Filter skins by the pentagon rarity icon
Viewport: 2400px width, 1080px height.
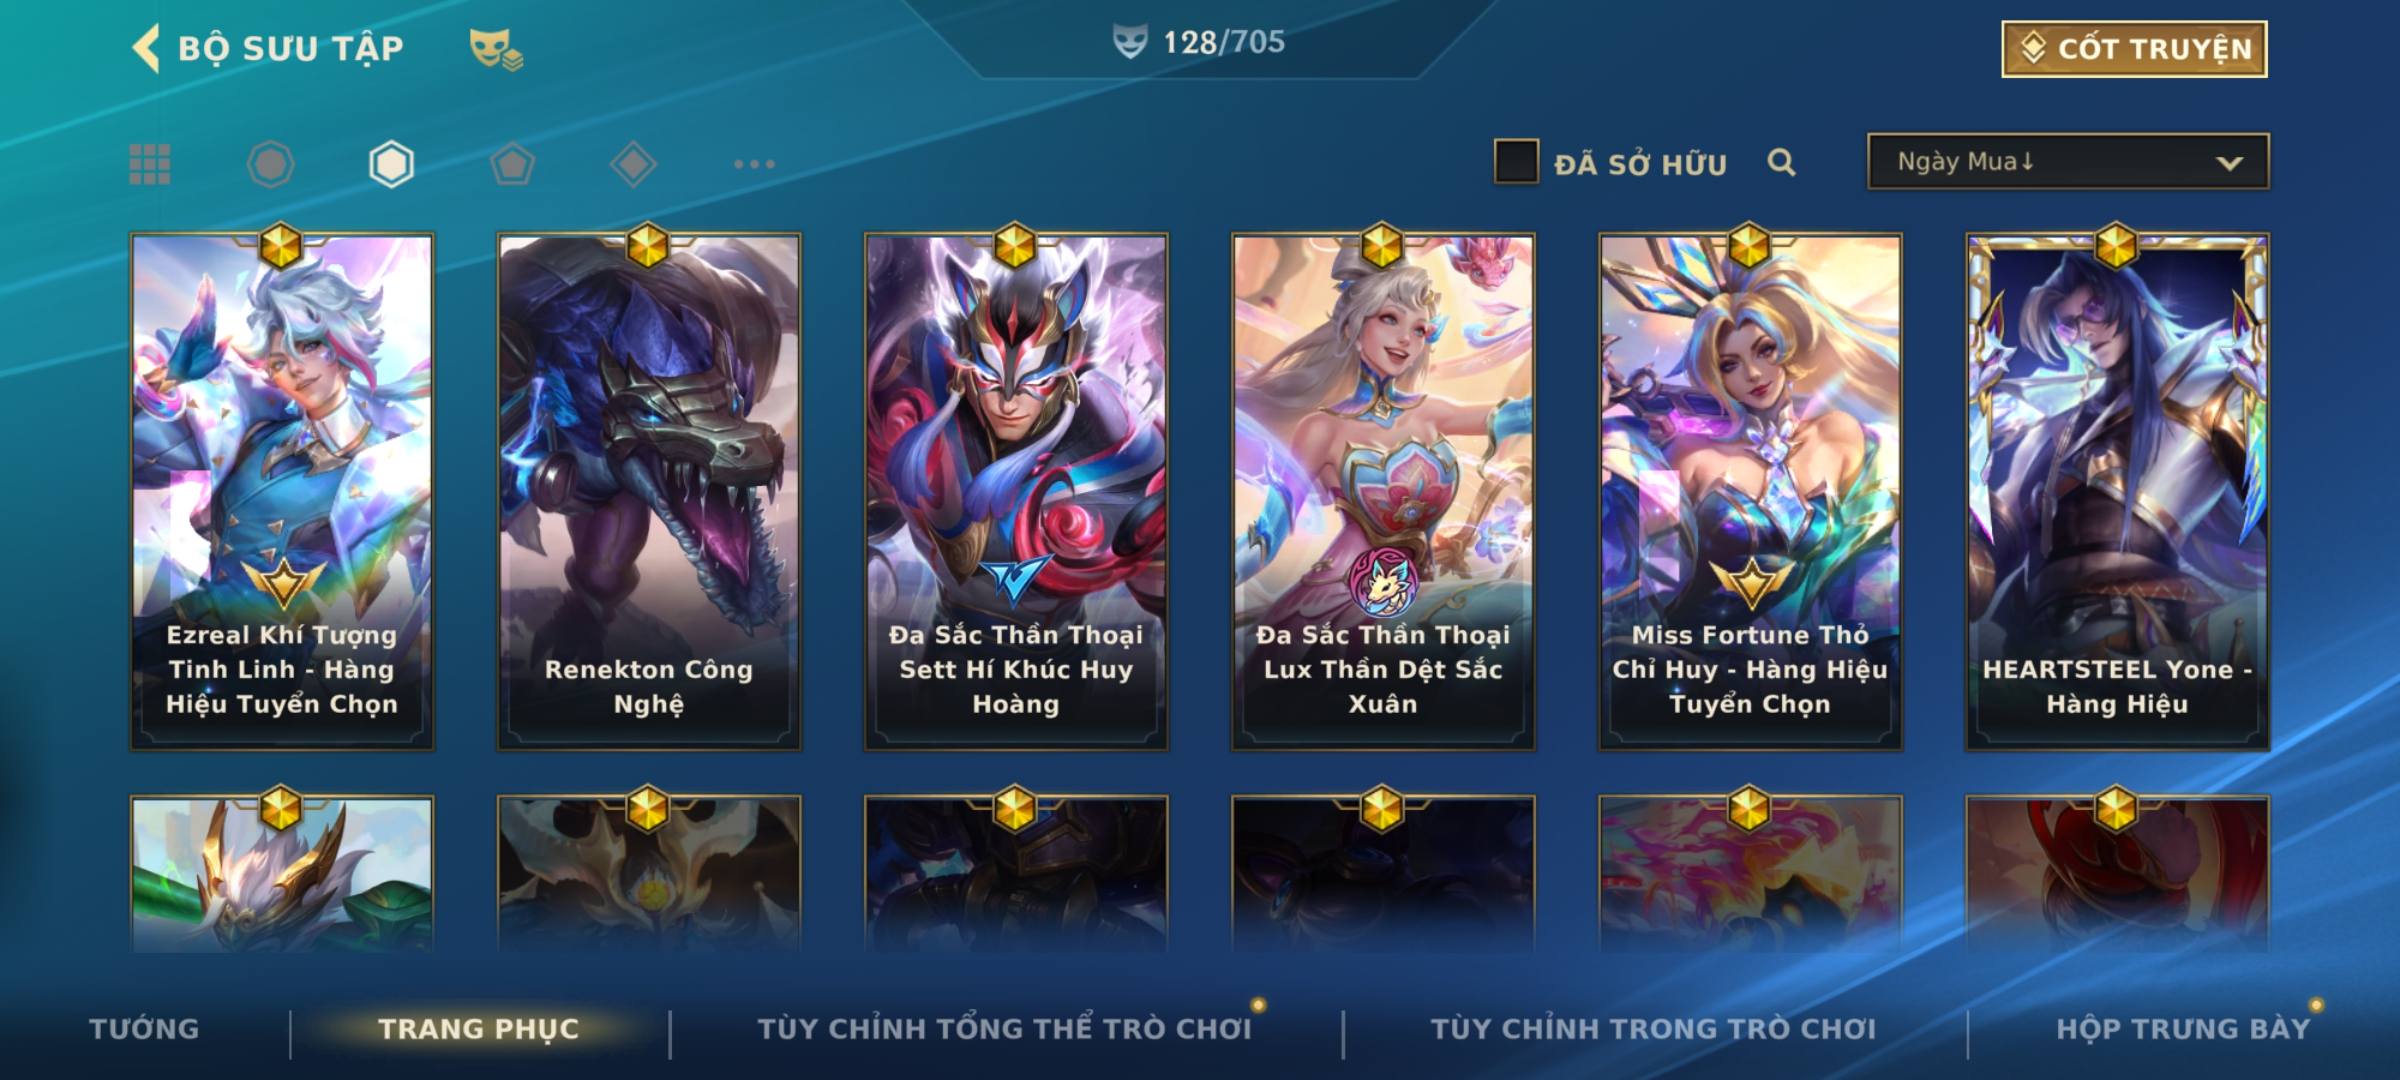click(512, 164)
